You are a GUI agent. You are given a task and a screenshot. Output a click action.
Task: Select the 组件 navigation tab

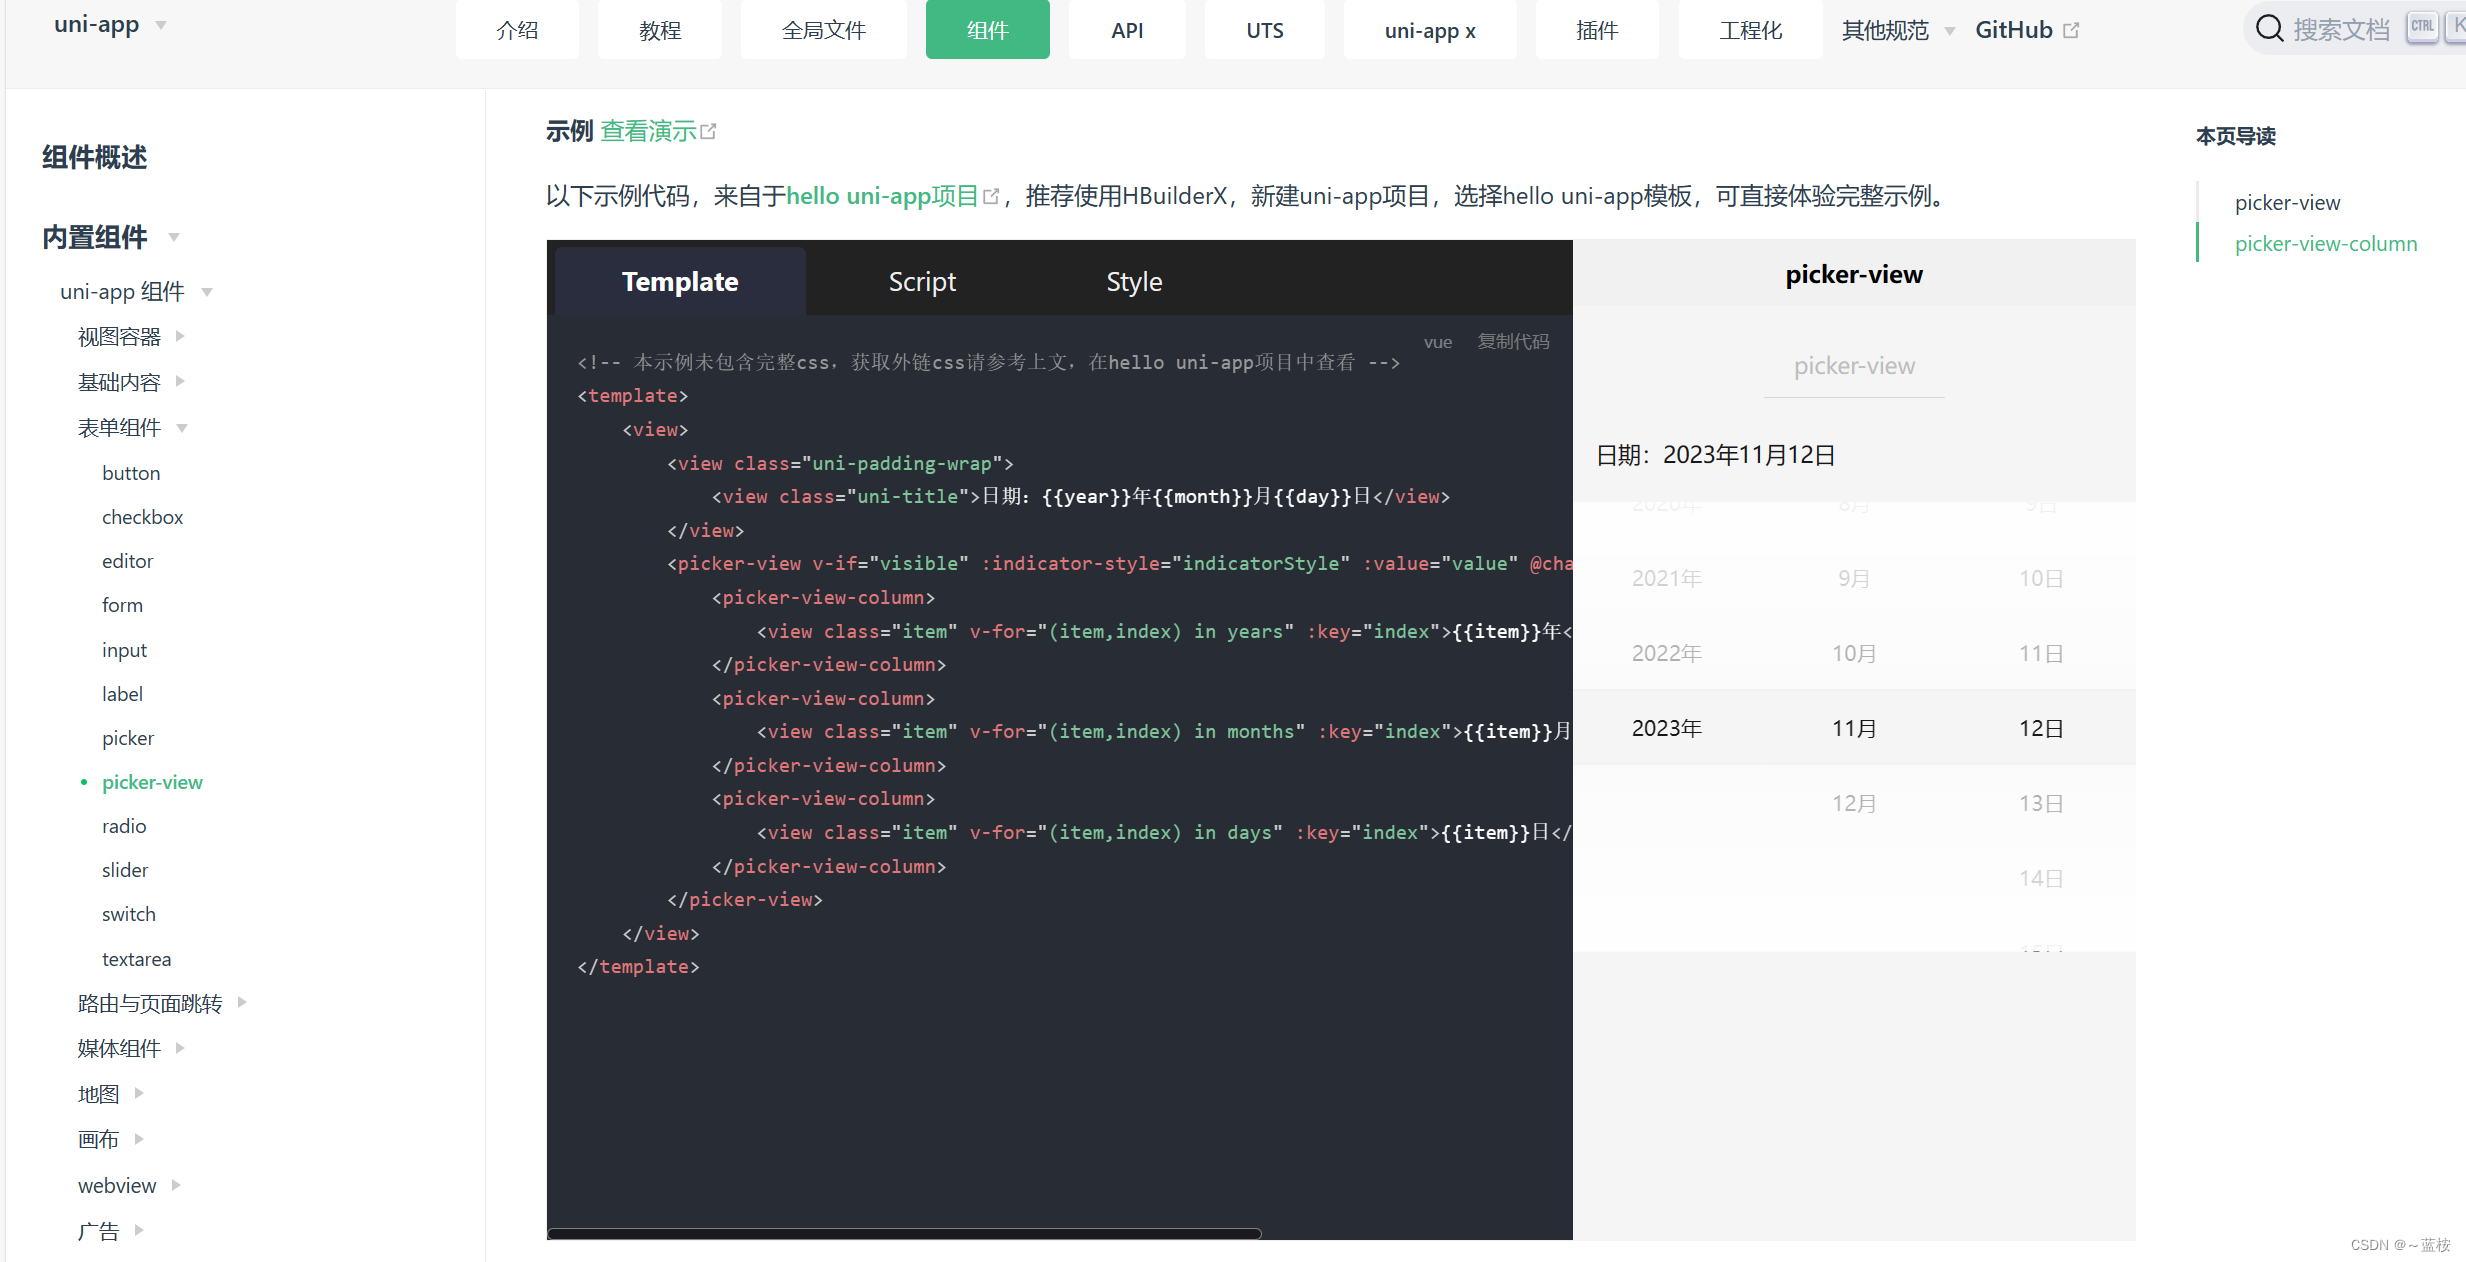coord(988,30)
